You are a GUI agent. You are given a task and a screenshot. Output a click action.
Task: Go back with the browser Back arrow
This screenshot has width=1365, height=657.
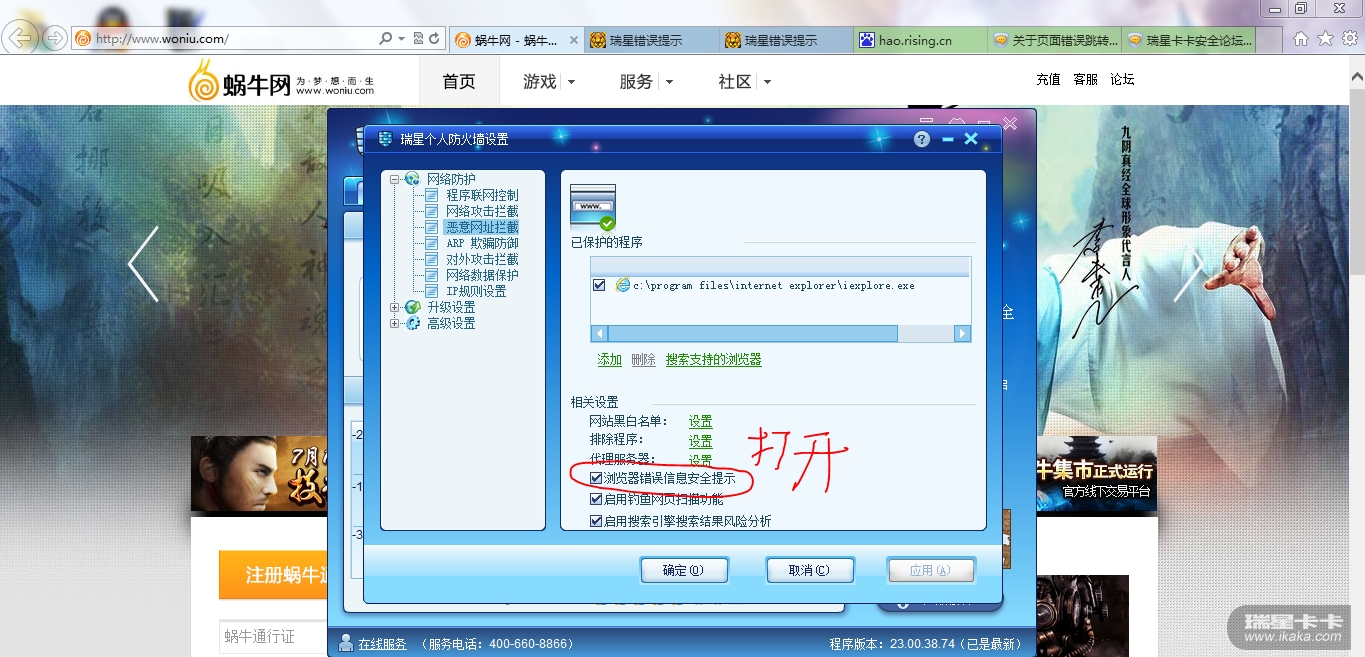(x=20, y=38)
